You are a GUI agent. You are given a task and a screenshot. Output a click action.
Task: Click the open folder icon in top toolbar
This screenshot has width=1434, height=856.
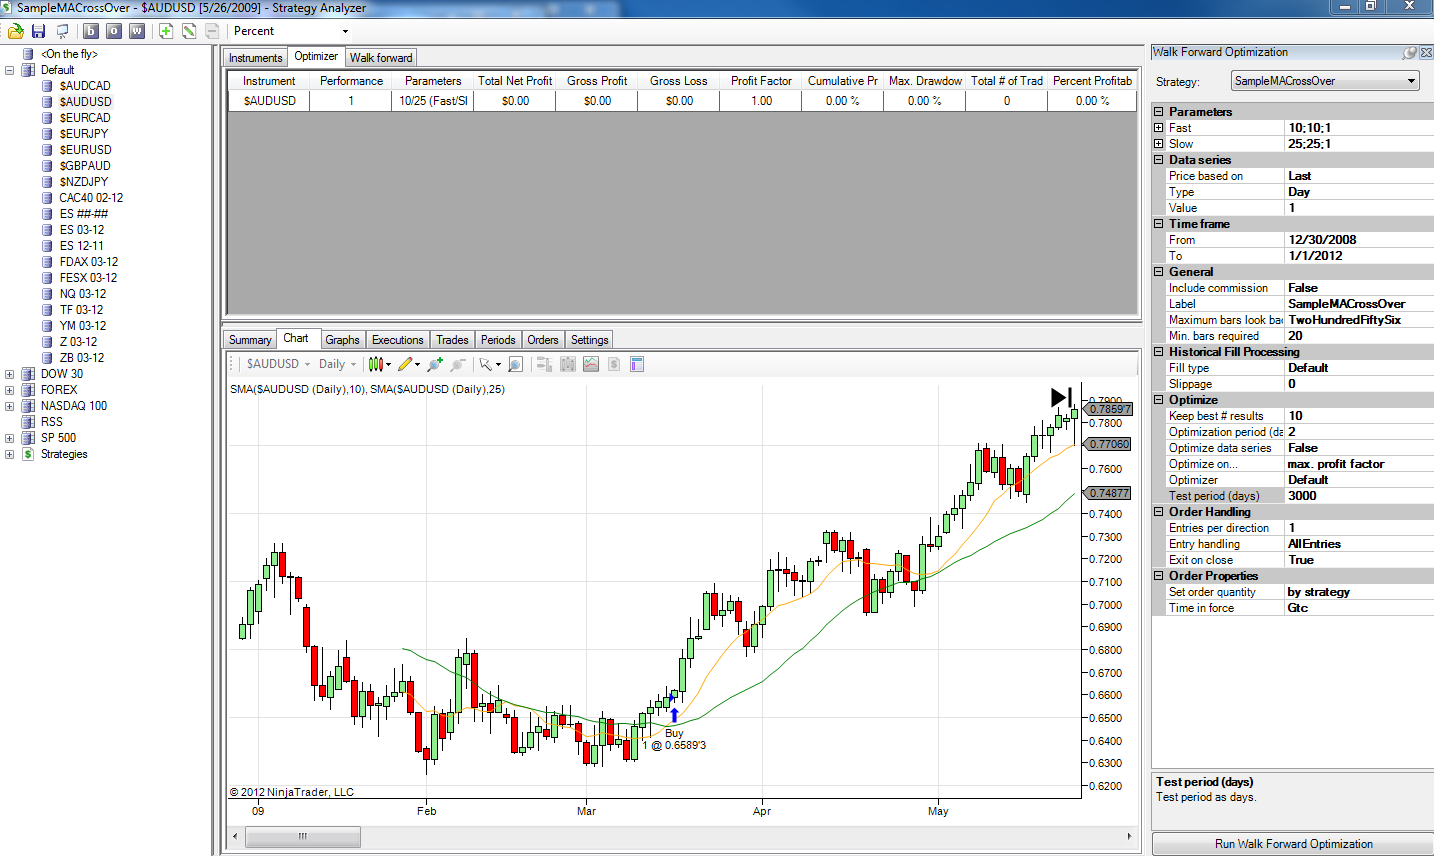16,31
